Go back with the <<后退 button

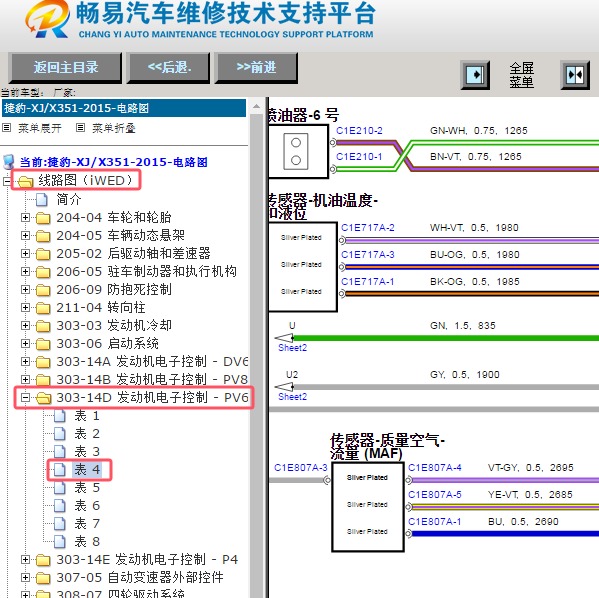pyautogui.click(x=168, y=68)
